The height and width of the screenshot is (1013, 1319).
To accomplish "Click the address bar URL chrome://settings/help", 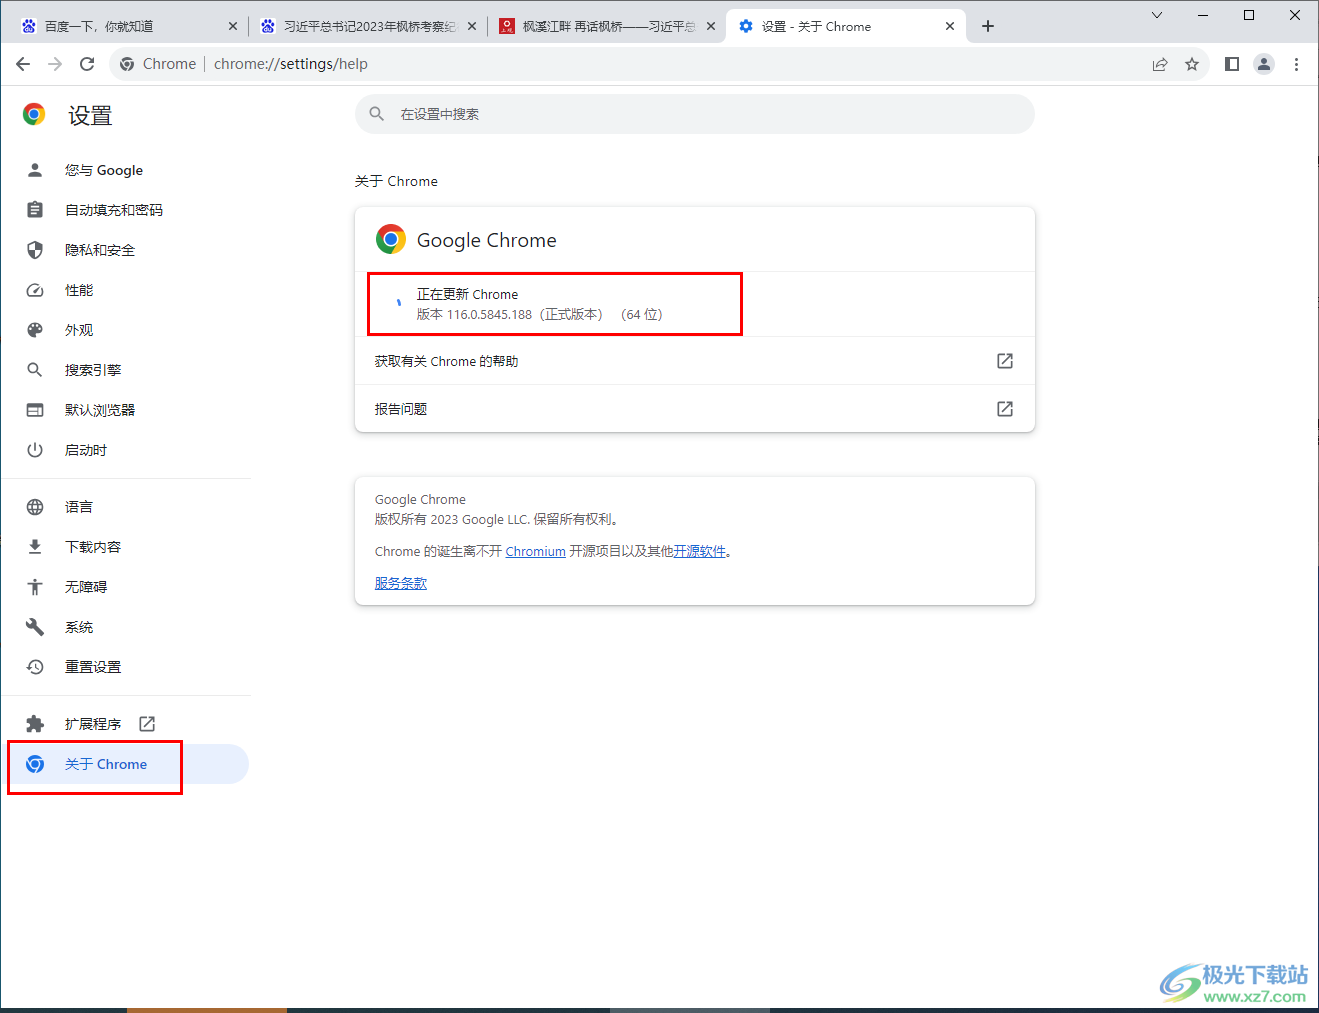I will click(291, 64).
